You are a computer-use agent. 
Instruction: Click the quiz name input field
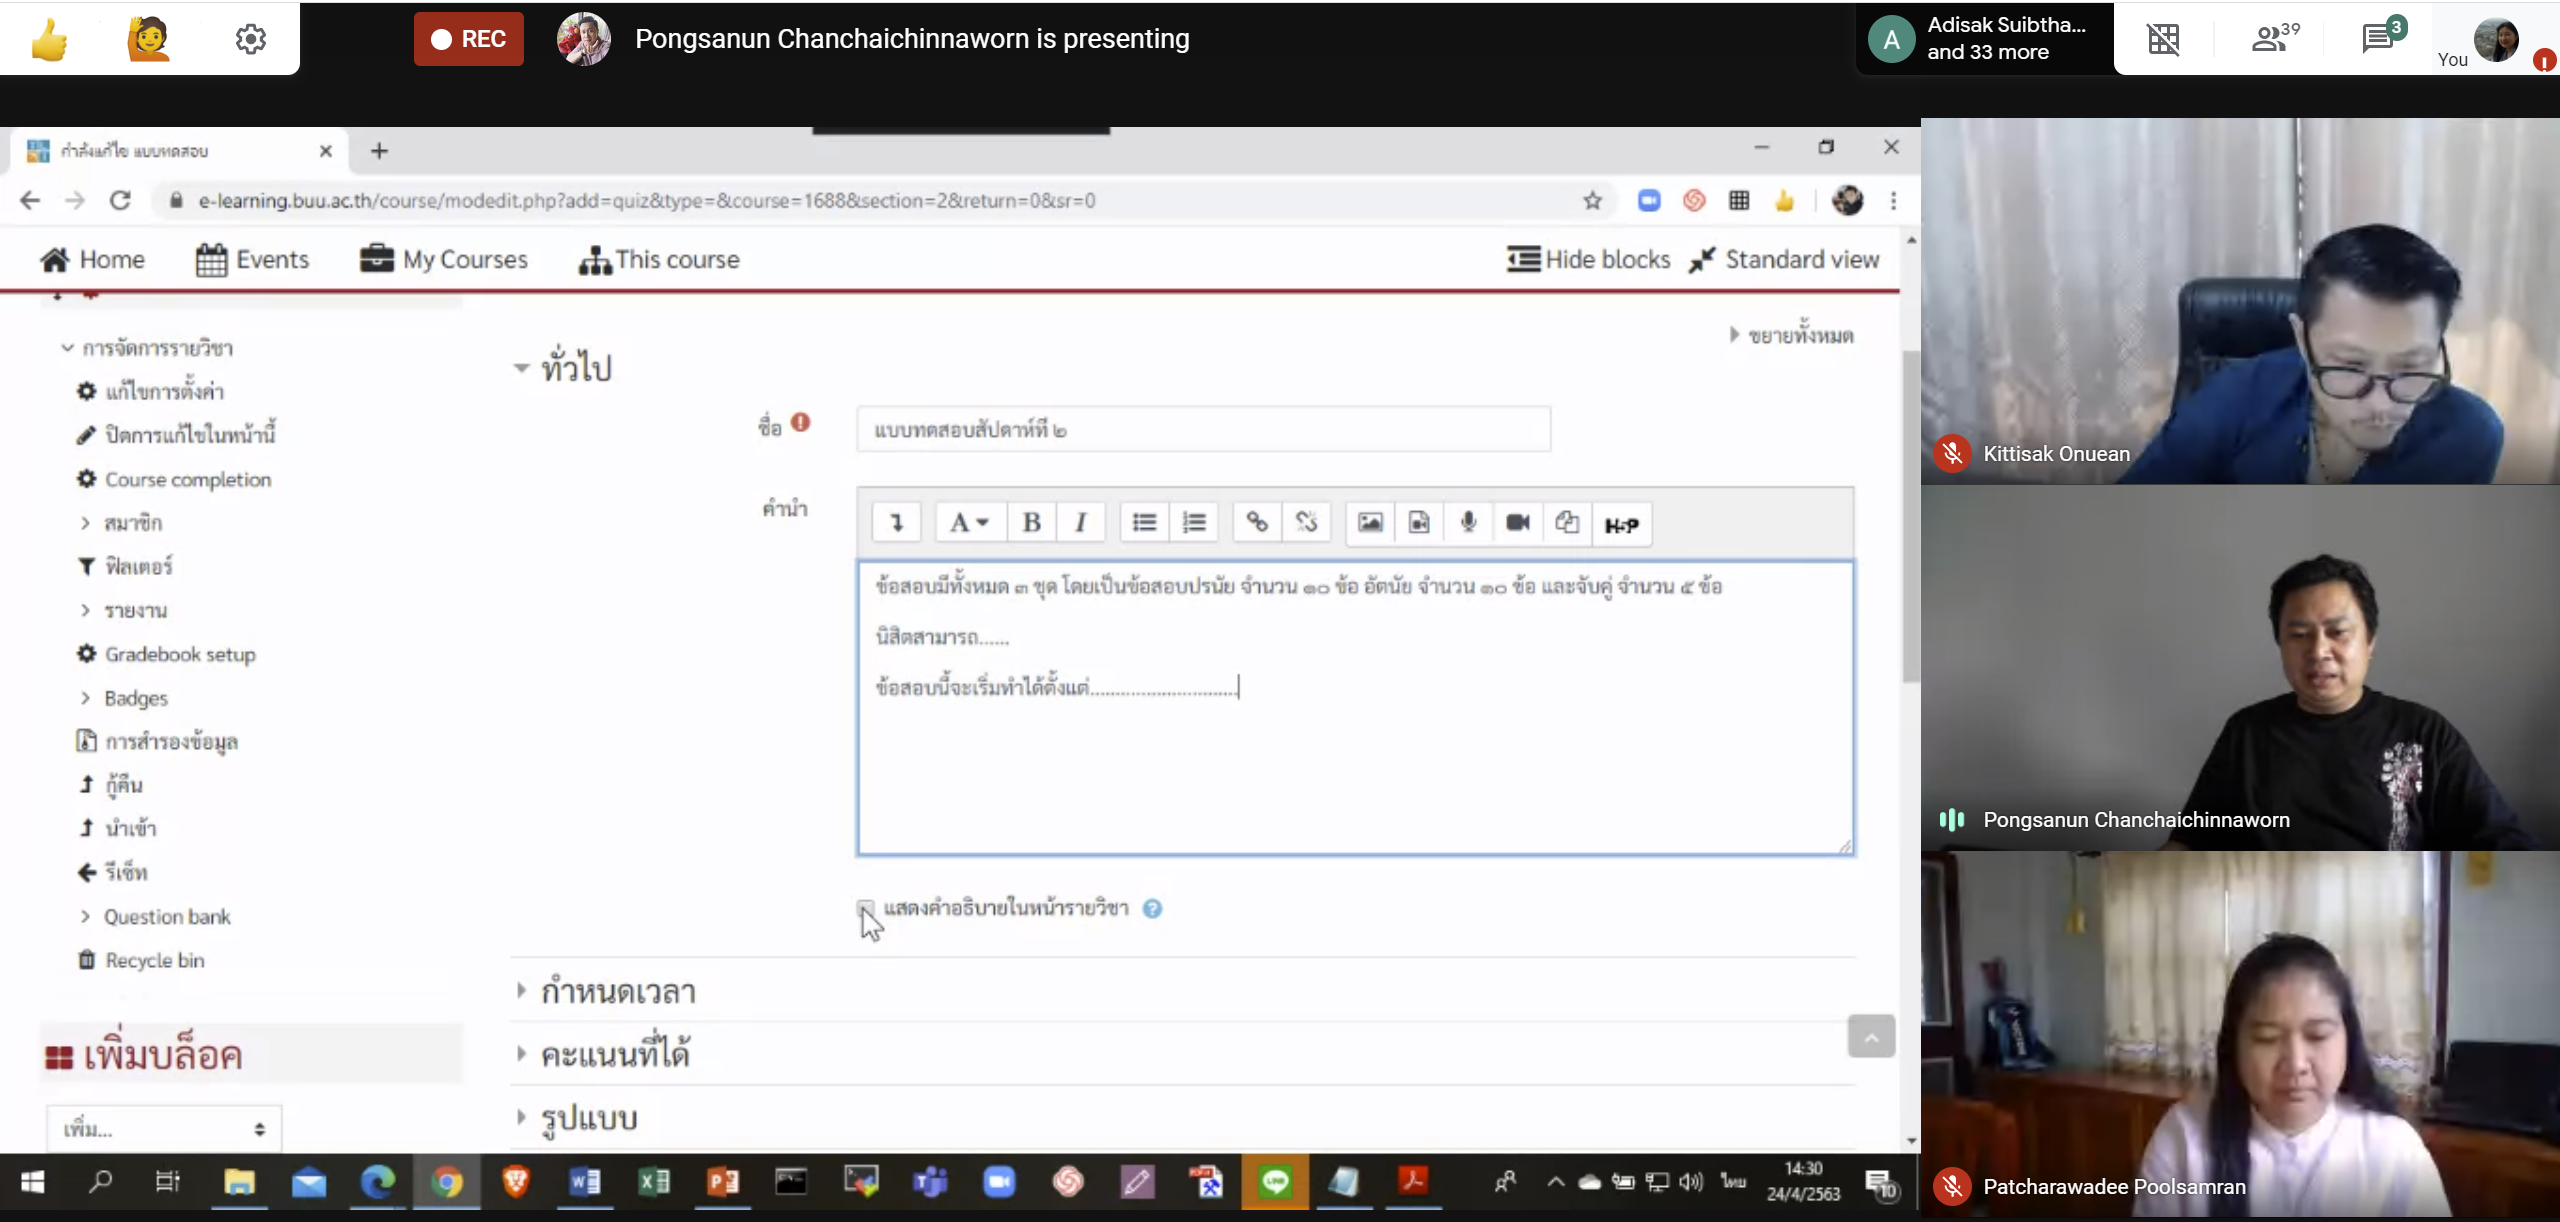pos(1203,430)
